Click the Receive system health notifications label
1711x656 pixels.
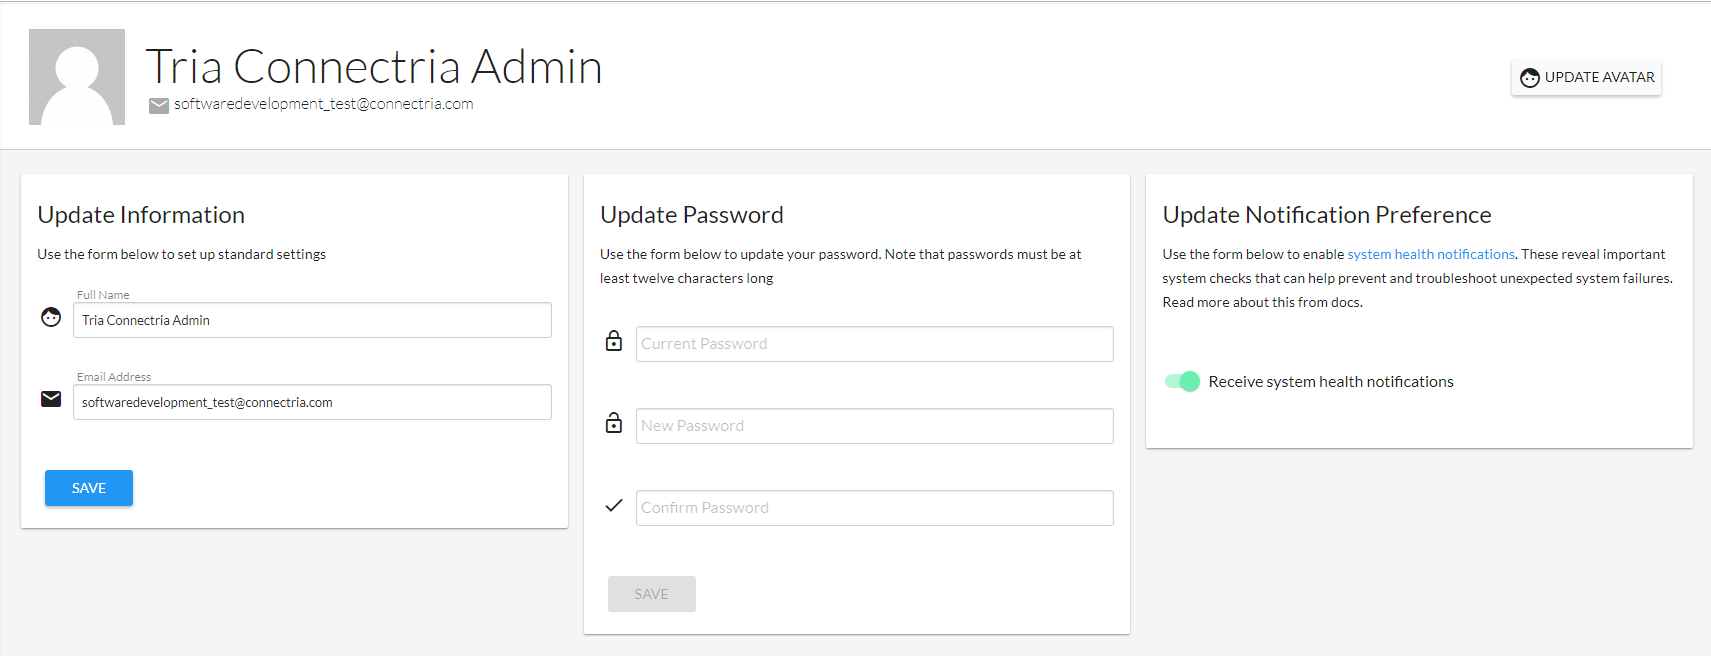(1331, 382)
